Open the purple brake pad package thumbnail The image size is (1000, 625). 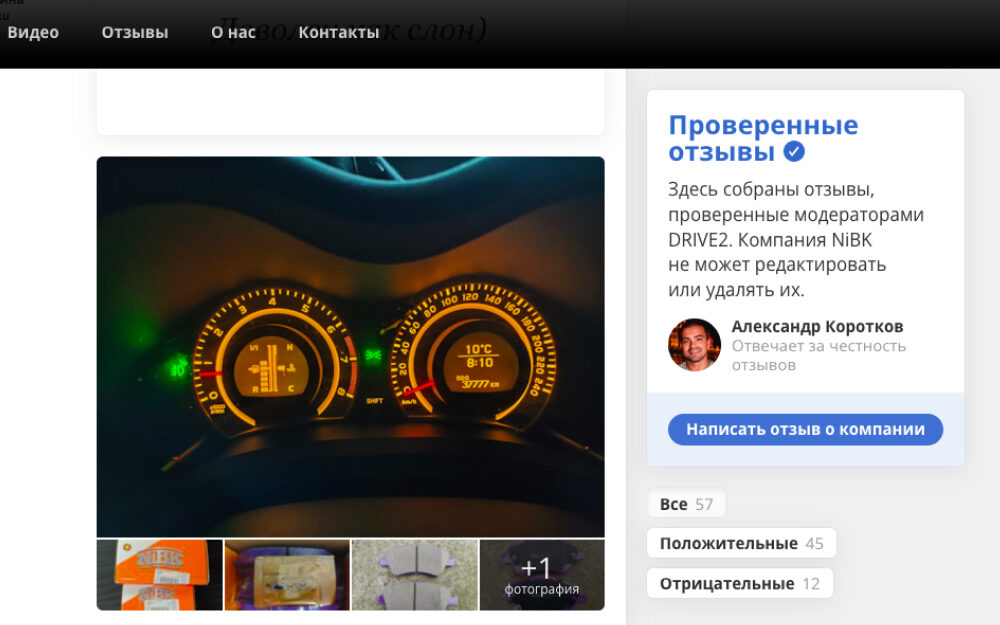point(287,575)
